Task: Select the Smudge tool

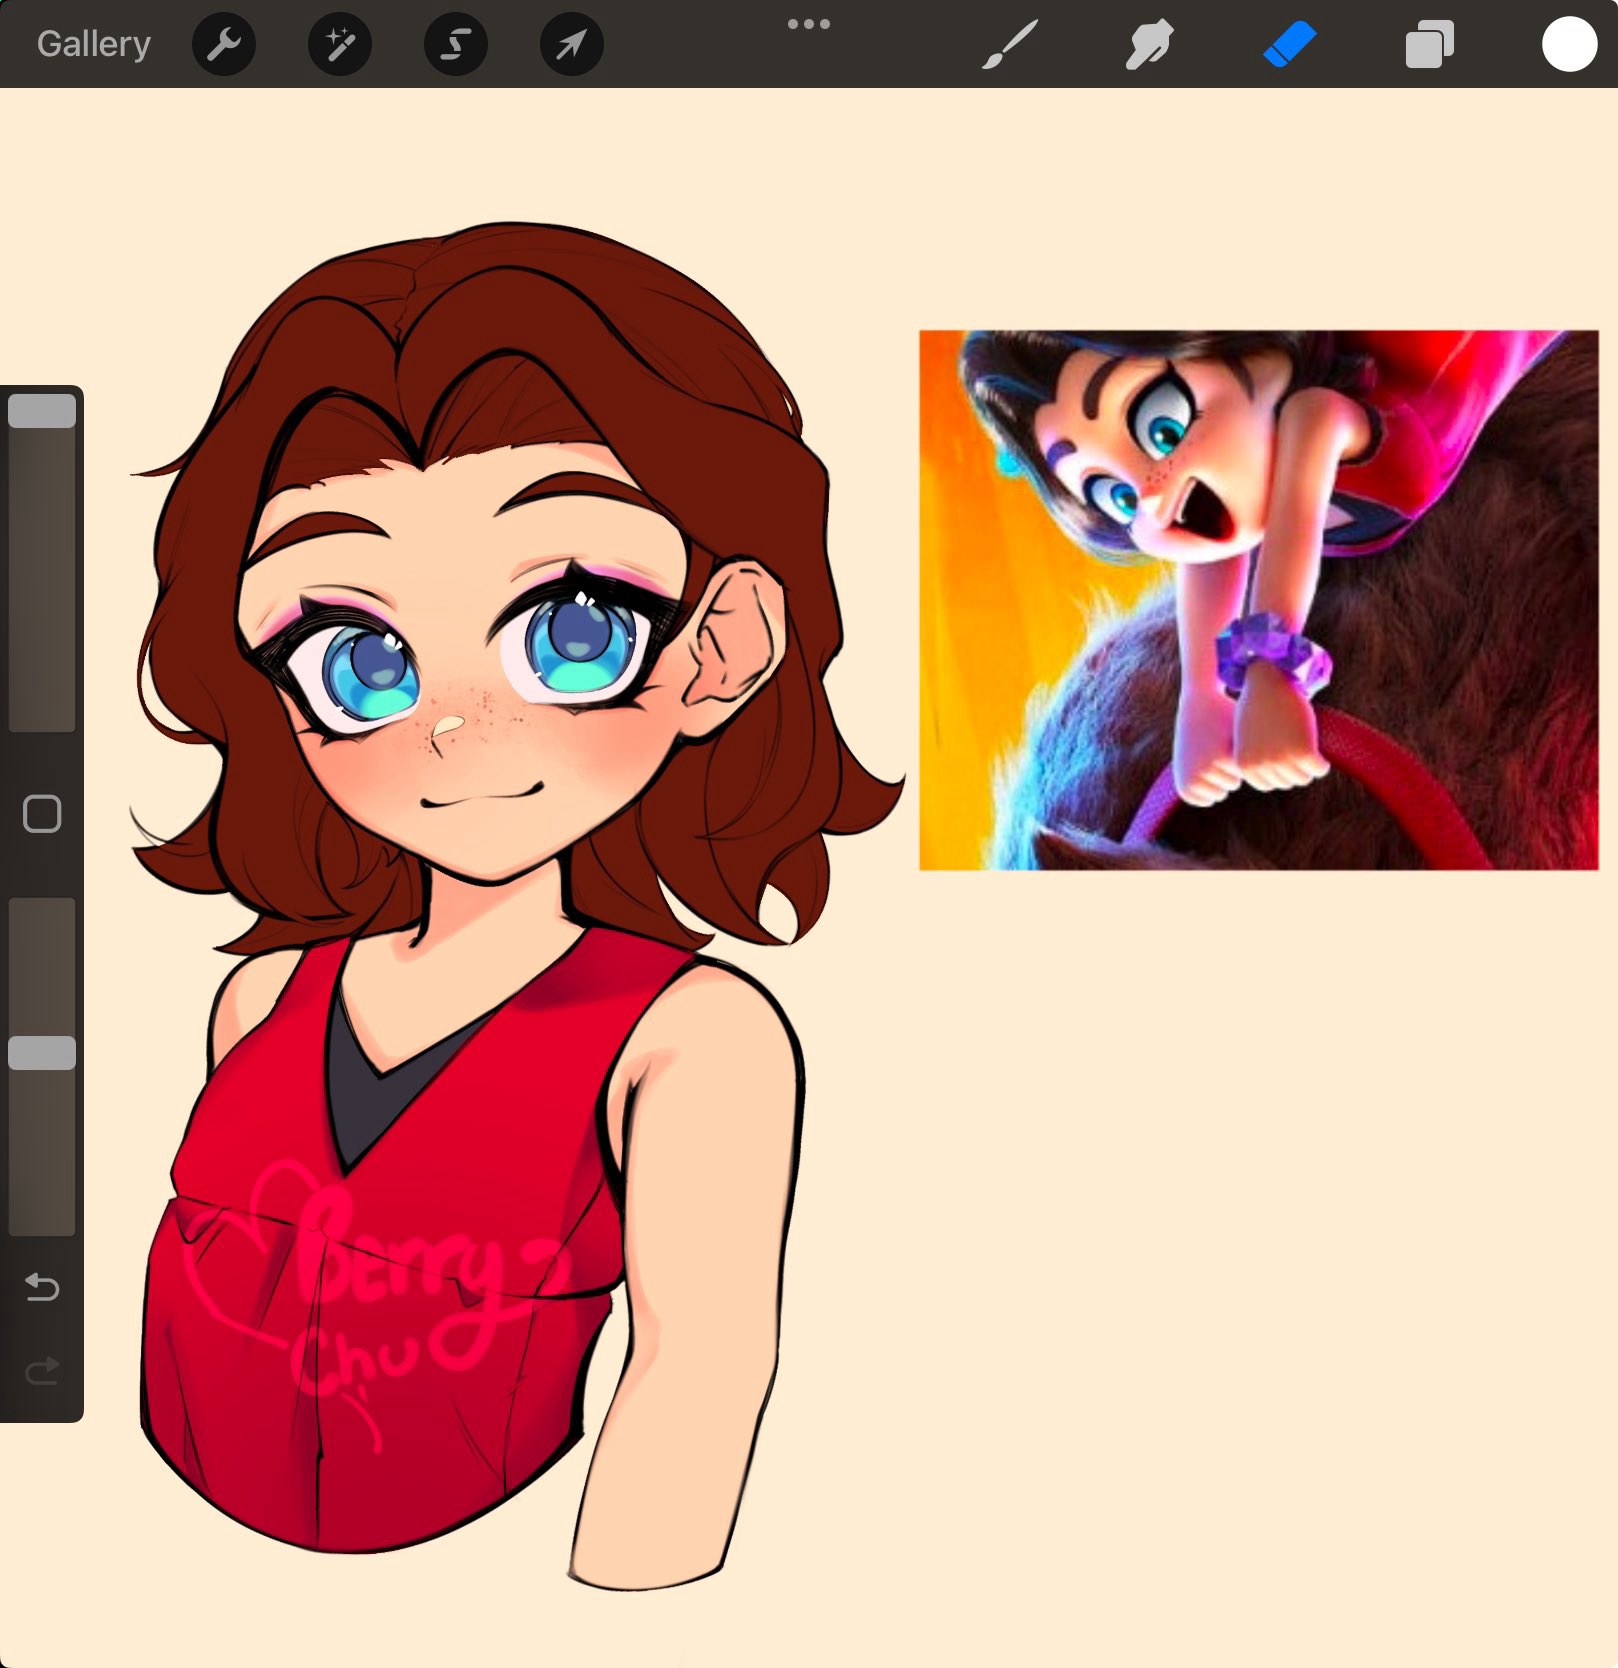Action: click(x=1149, y=45)
